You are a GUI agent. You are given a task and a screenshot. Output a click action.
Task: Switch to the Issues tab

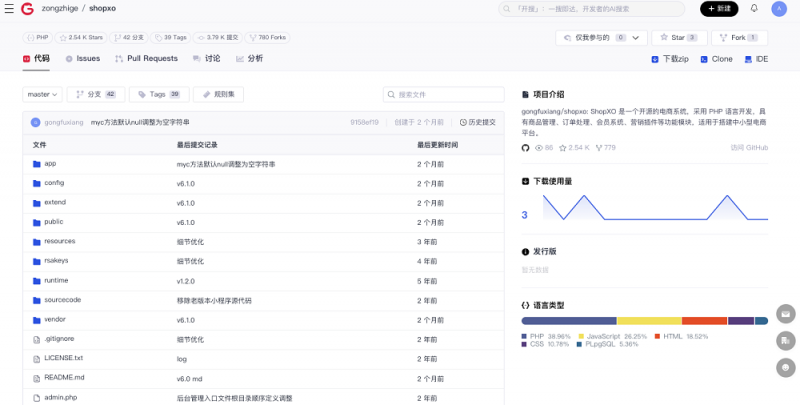[x=83, y=59]
